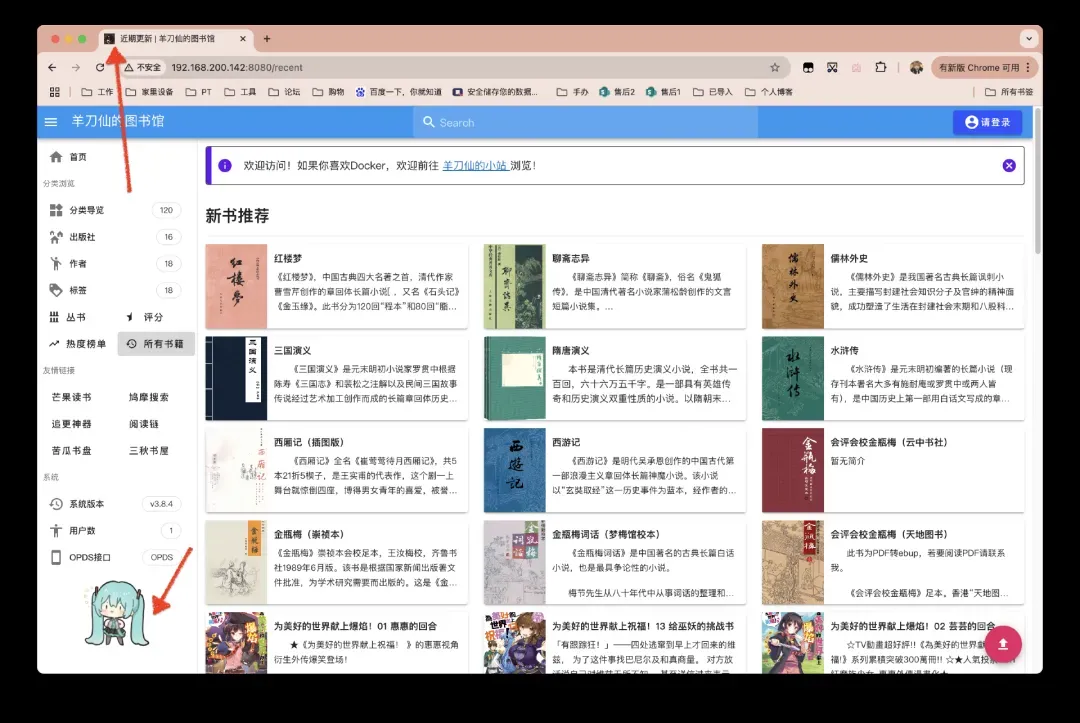Open the 首页 home page in the sidebar
The image size is (1080, 723).
click(x=77, y=157)
